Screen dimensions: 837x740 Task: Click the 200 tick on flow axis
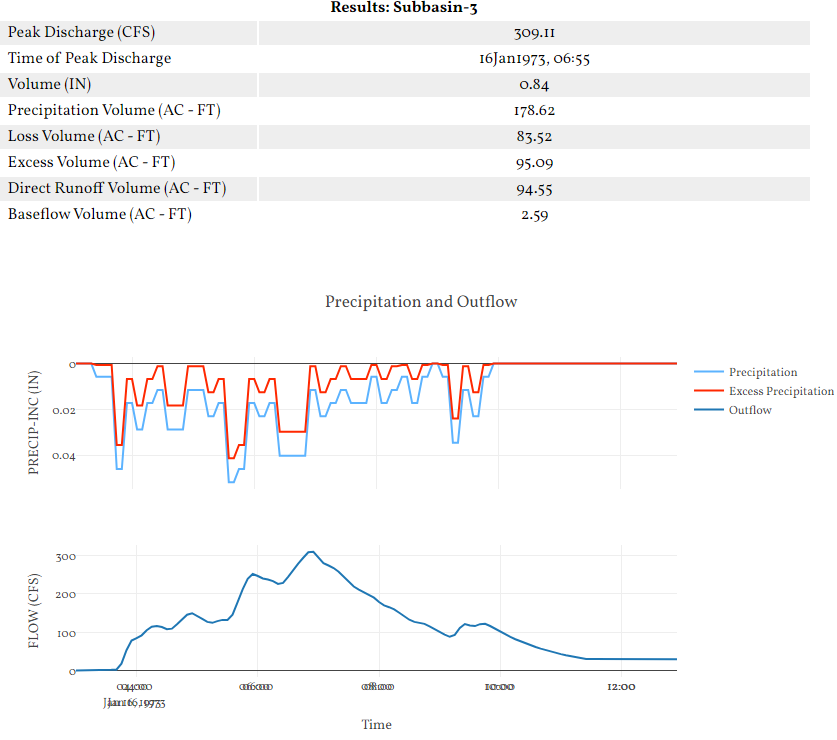[x=66, y=595]
